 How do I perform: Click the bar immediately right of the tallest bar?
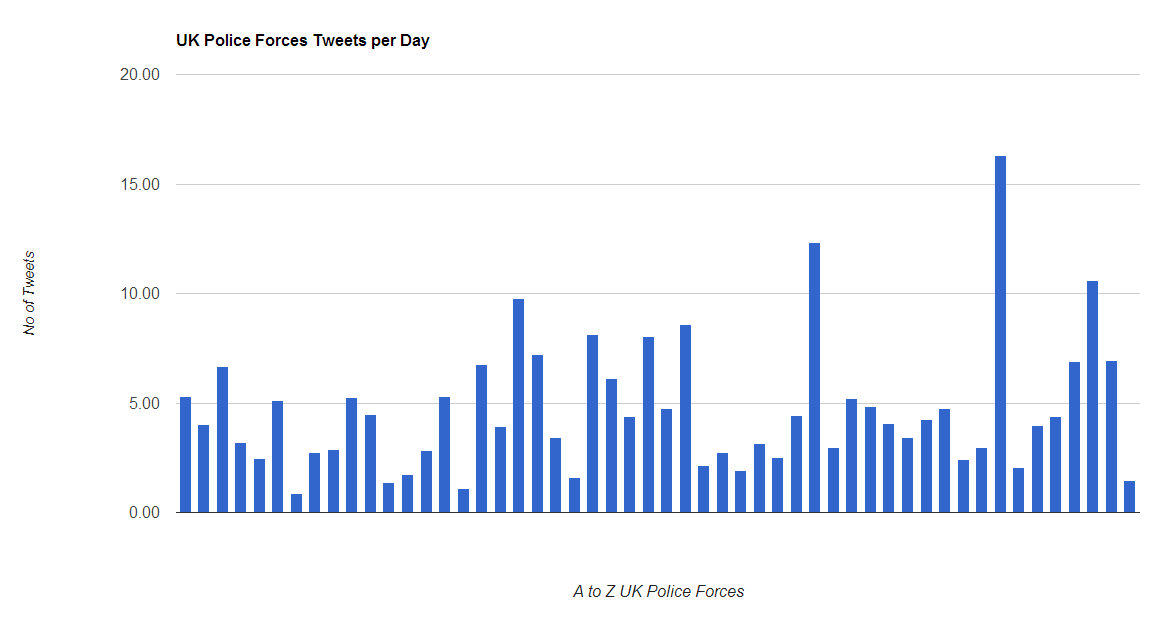[x=1019, y=491]
